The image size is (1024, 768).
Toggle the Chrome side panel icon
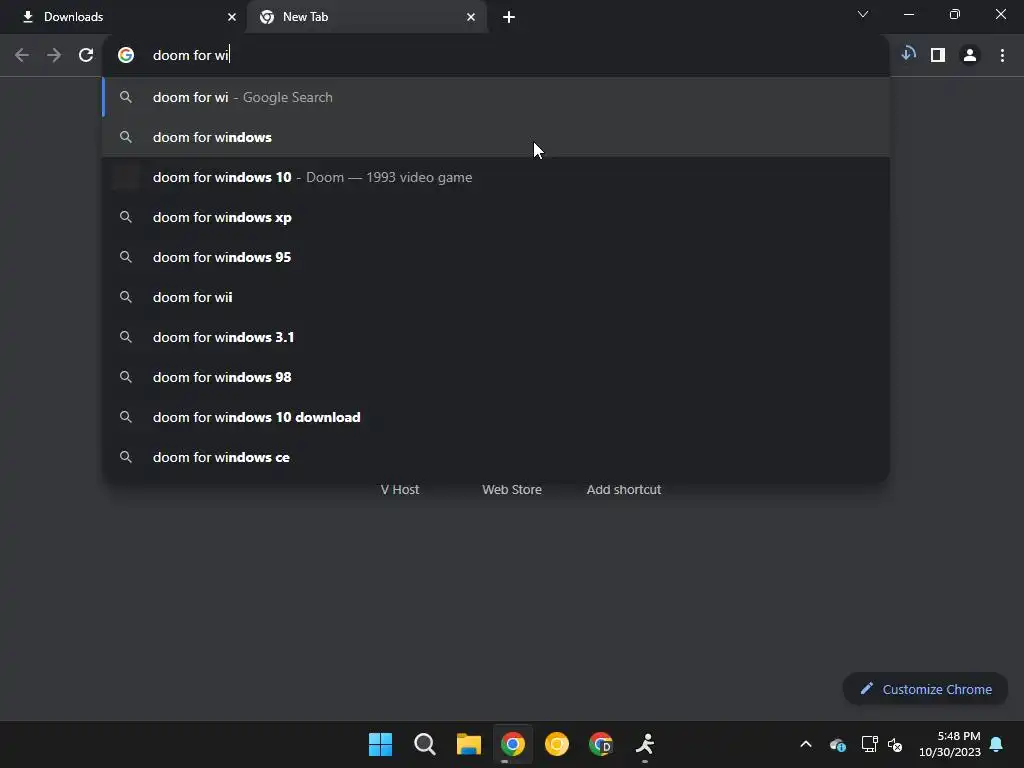coord(938,55)
